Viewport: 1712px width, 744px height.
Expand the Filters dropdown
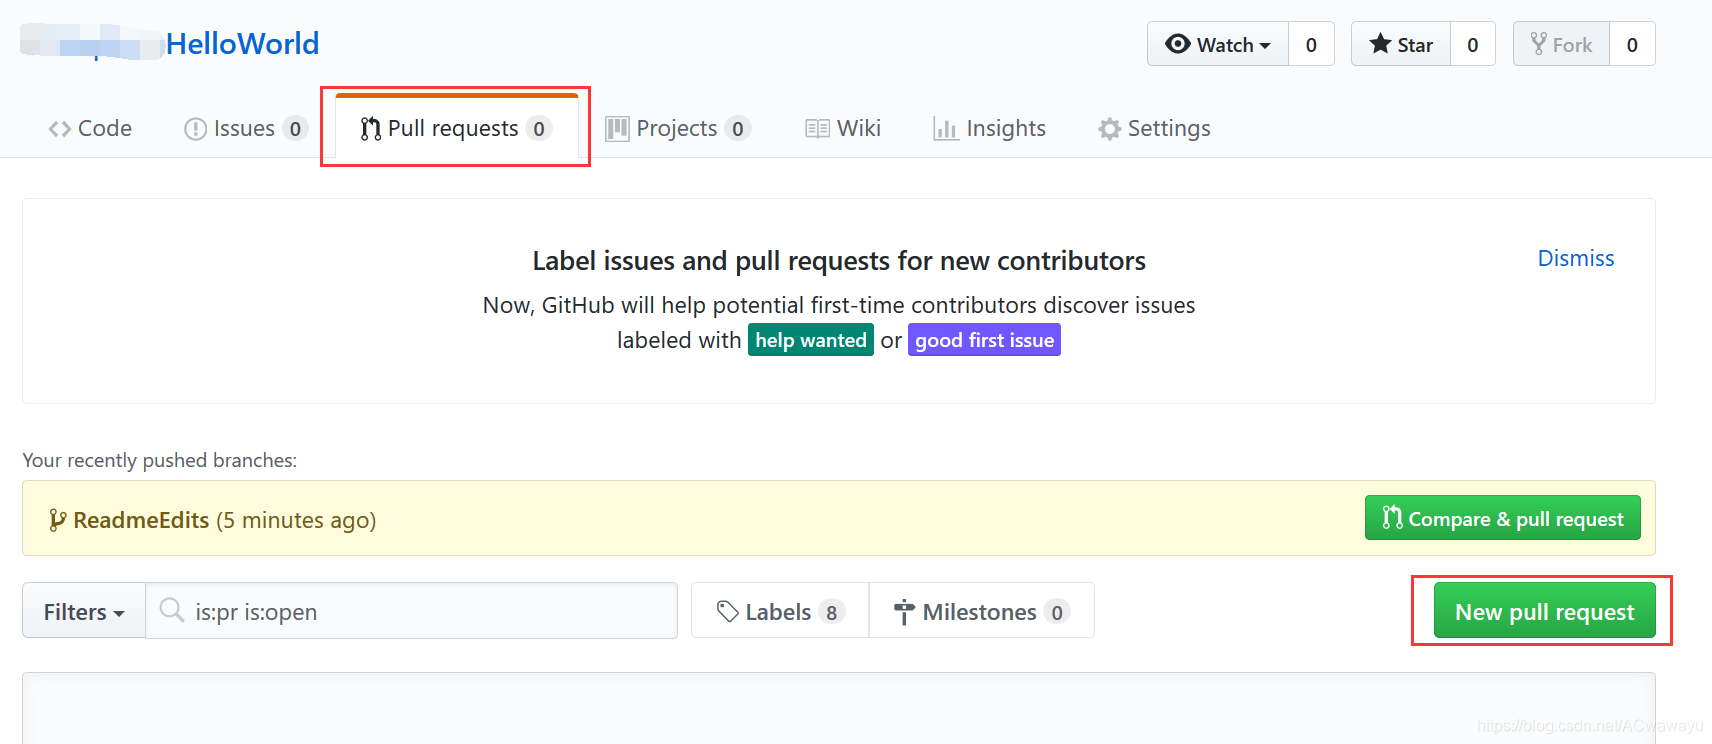[84, 611]
